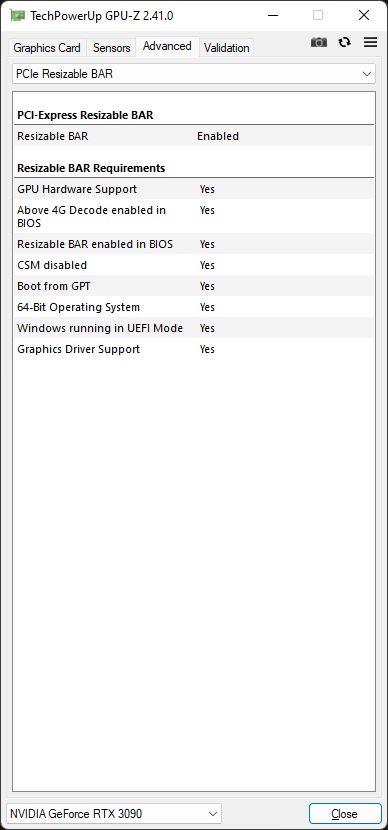This screenshot has height=830, width=388.
Task: Click the CSM disabled row
Action: point(194,265)
